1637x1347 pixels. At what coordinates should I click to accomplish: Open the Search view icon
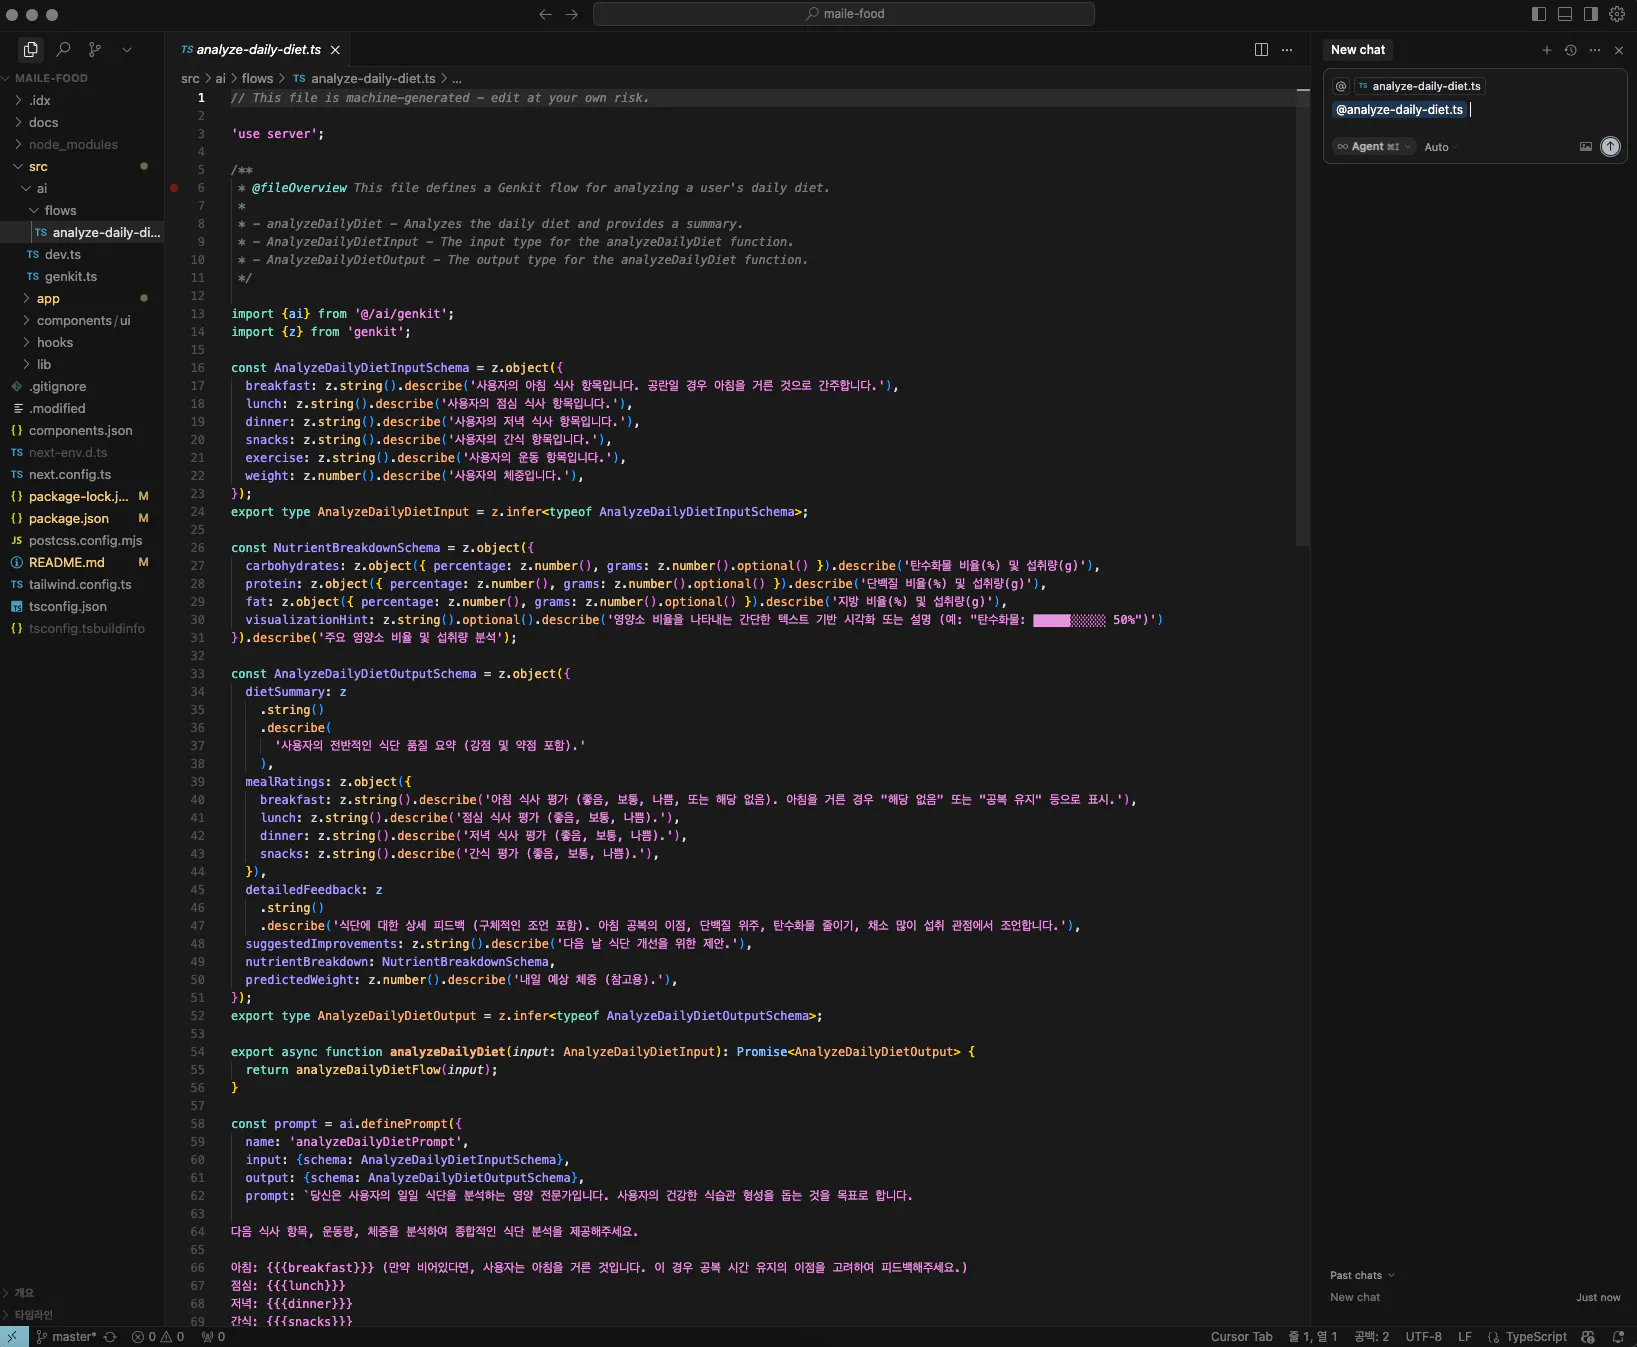pos(63,49)
